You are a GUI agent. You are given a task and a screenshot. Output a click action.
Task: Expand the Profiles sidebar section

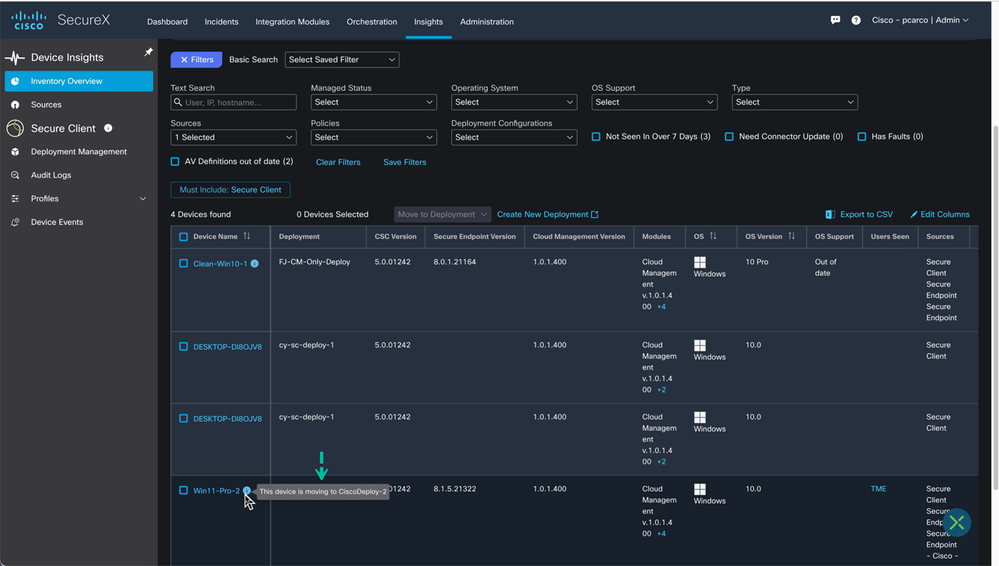point(79,199)
